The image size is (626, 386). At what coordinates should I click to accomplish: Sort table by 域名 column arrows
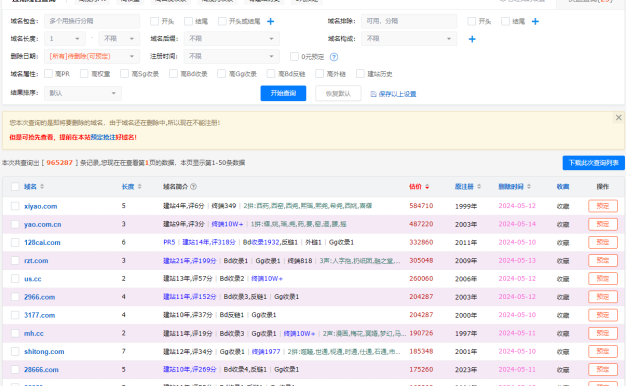click(x=42, y=186)
